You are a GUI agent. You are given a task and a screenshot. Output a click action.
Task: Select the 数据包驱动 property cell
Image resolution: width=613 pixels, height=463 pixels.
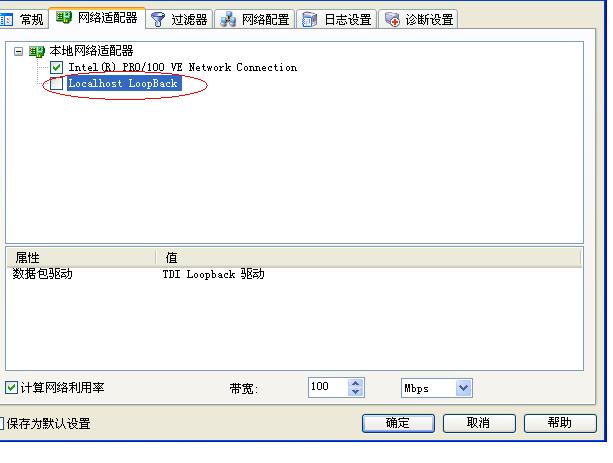coord(42,274)
